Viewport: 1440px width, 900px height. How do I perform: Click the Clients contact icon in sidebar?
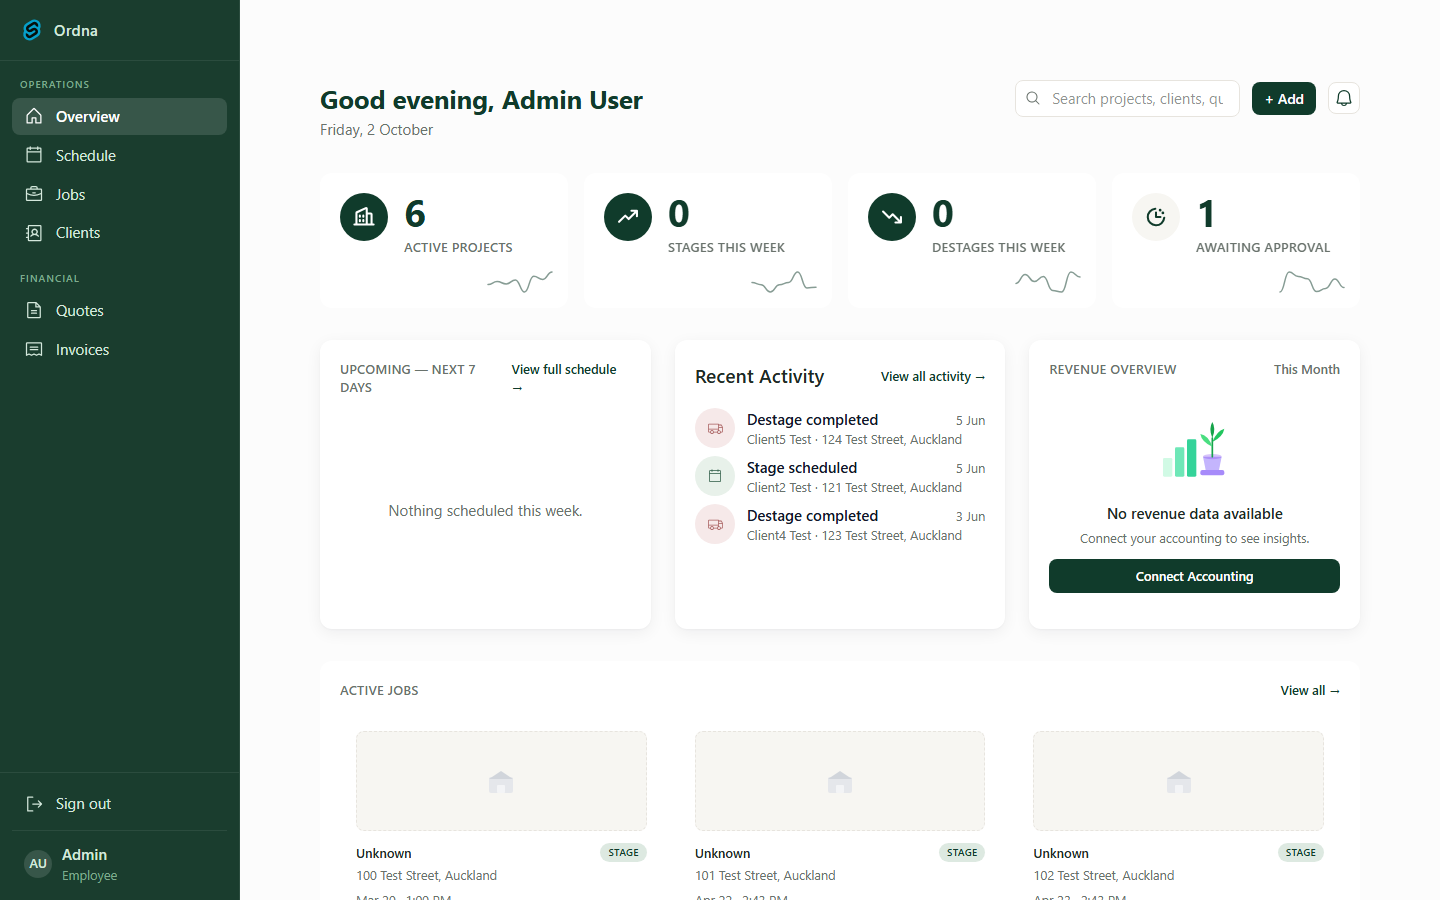tap(34, 233)
